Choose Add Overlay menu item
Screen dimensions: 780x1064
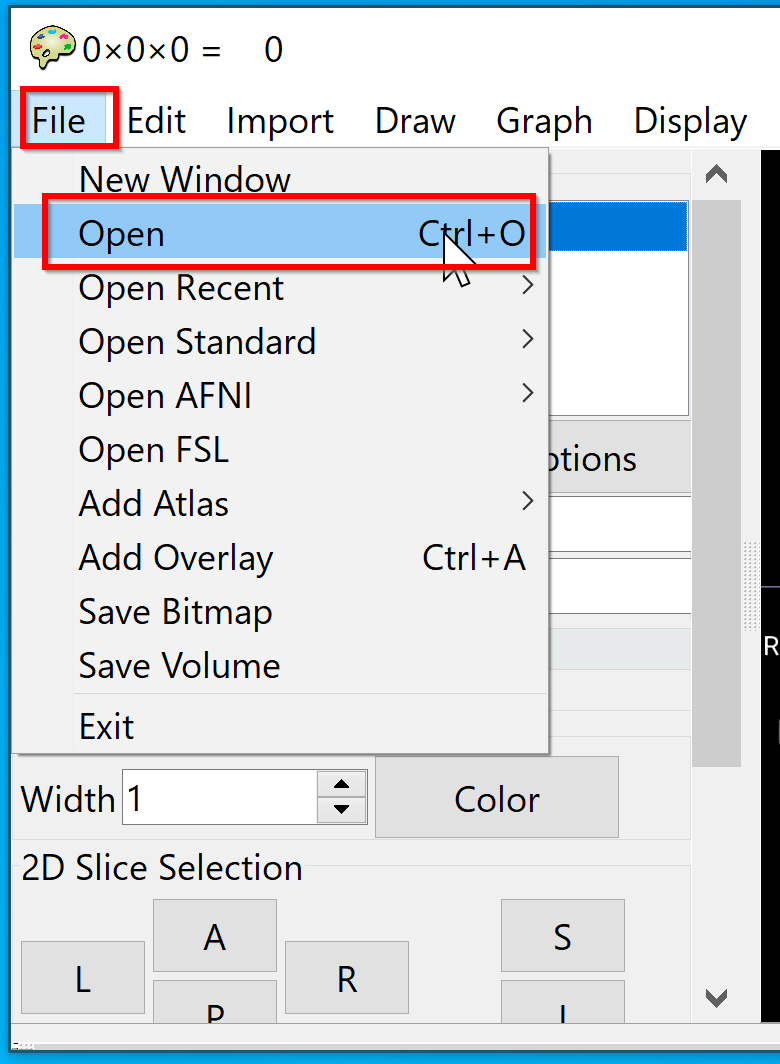point(280,558)
